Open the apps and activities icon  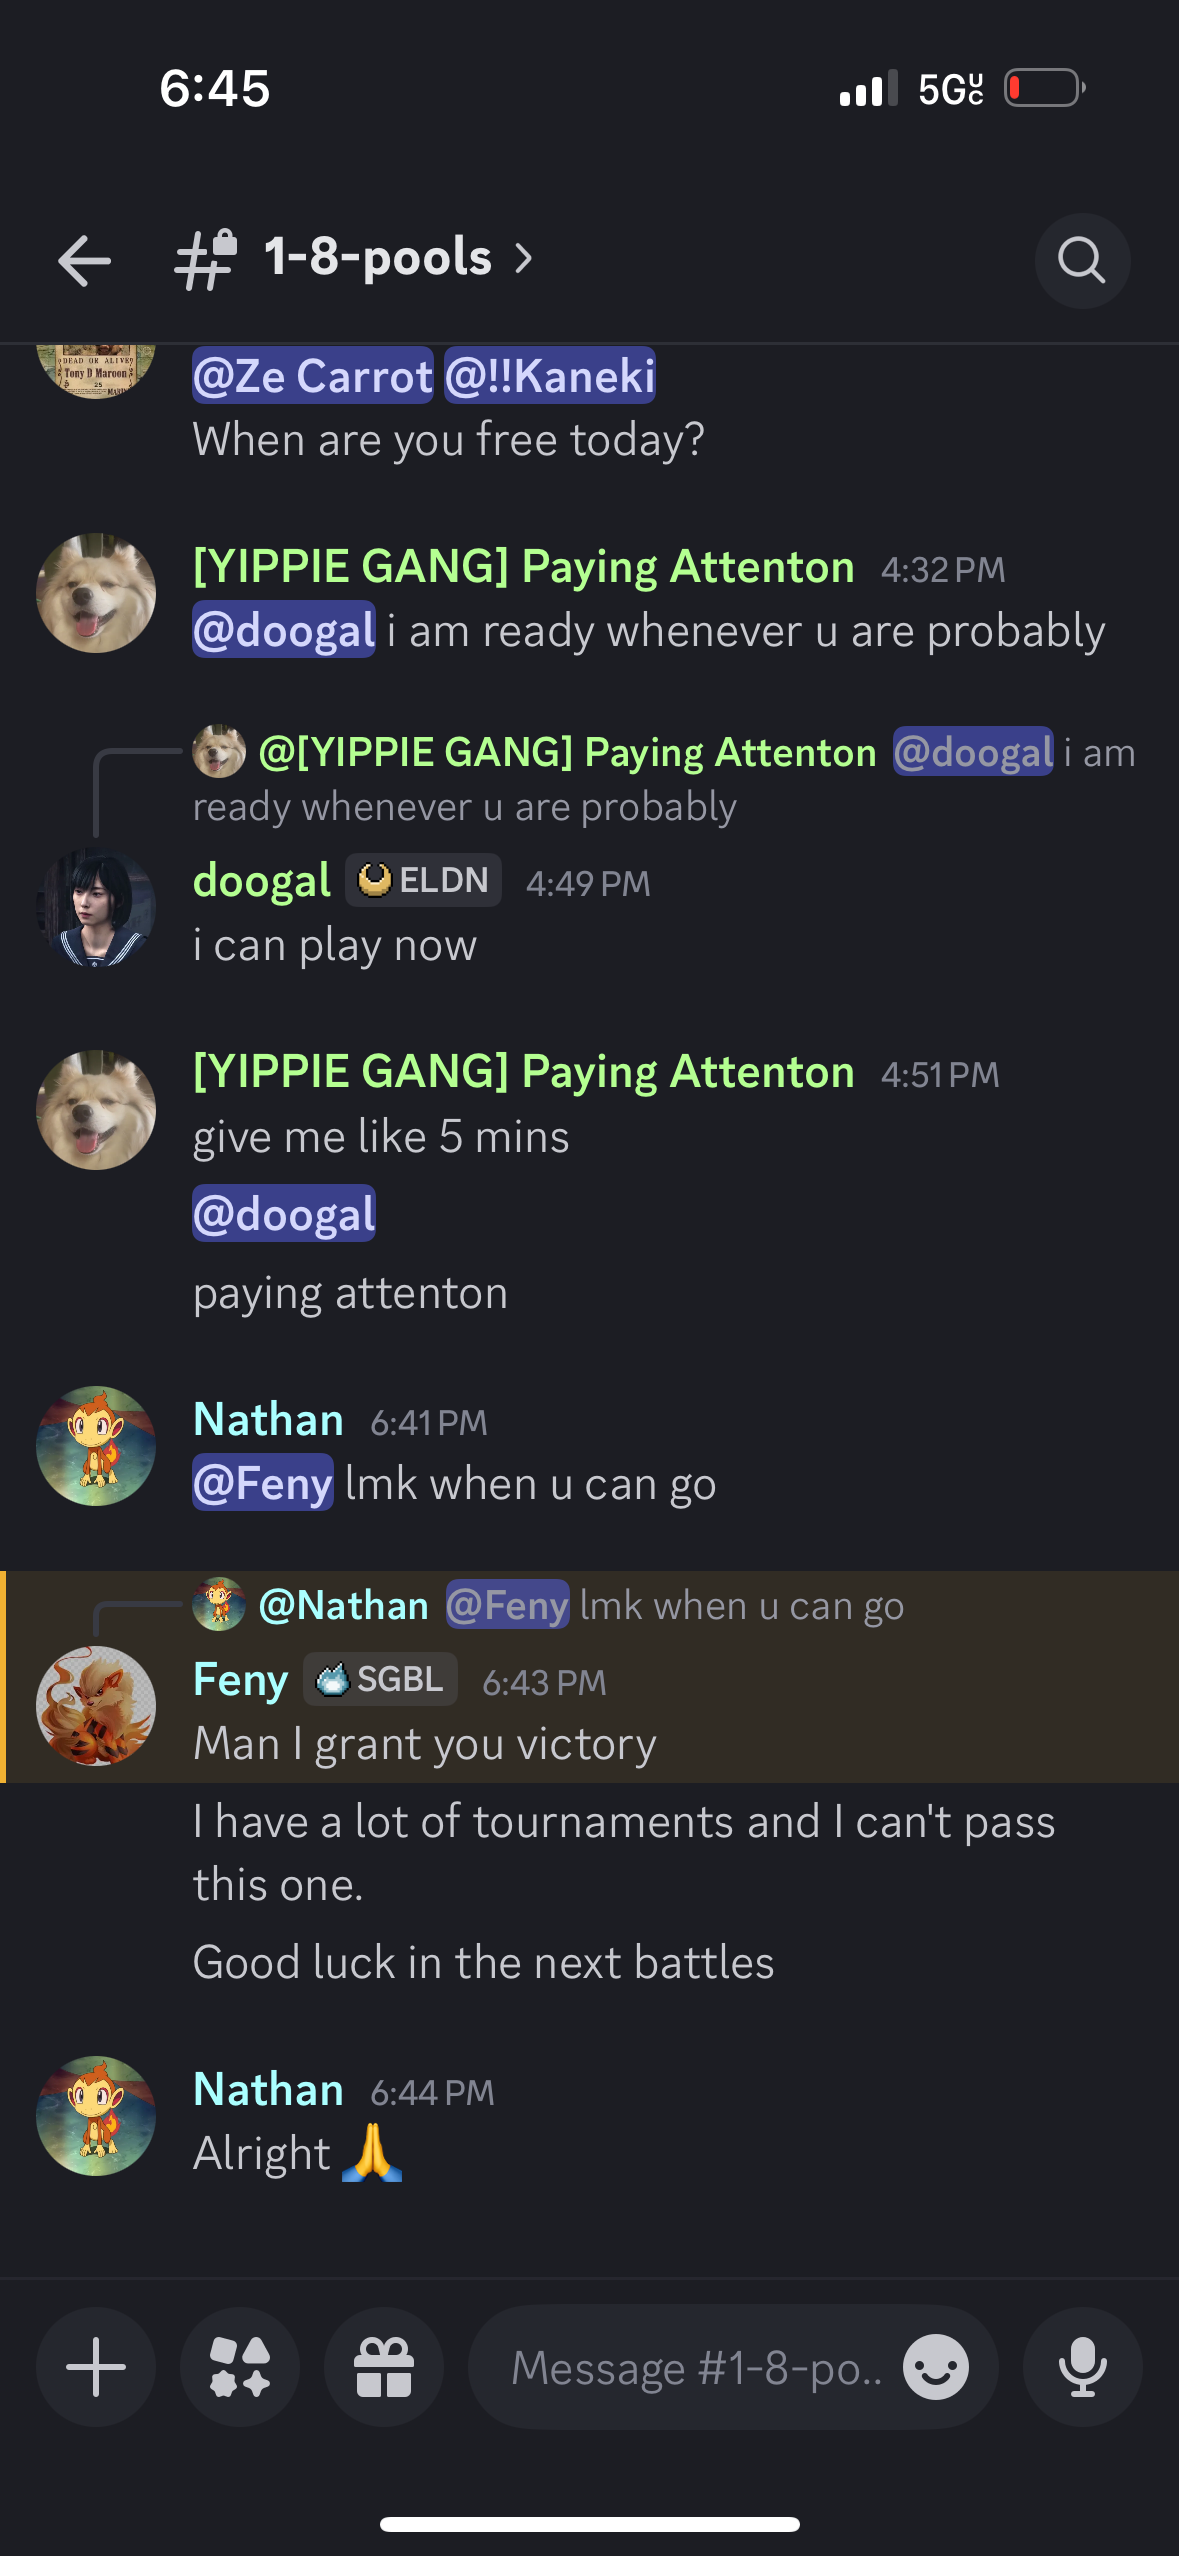pos(240,2367)
